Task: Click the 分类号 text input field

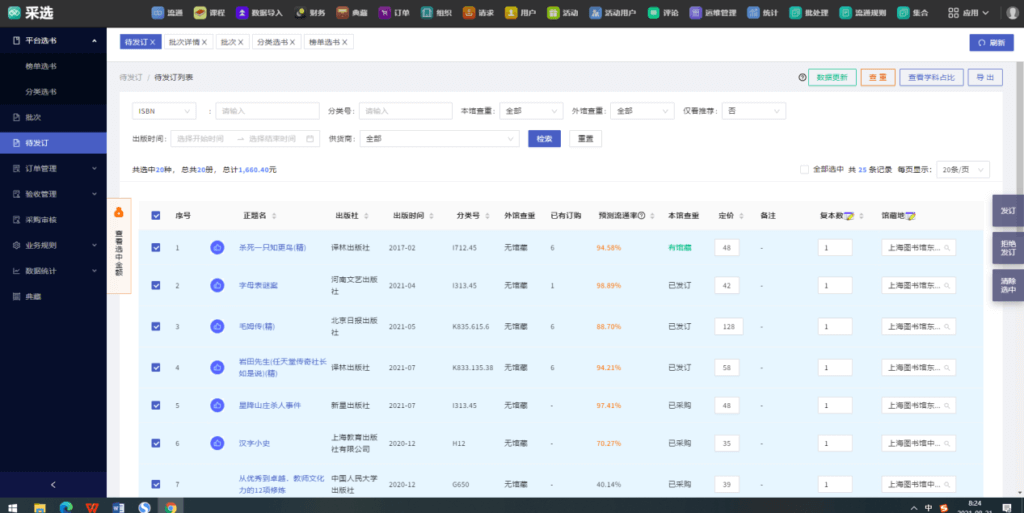Action: tap(405, 111)
